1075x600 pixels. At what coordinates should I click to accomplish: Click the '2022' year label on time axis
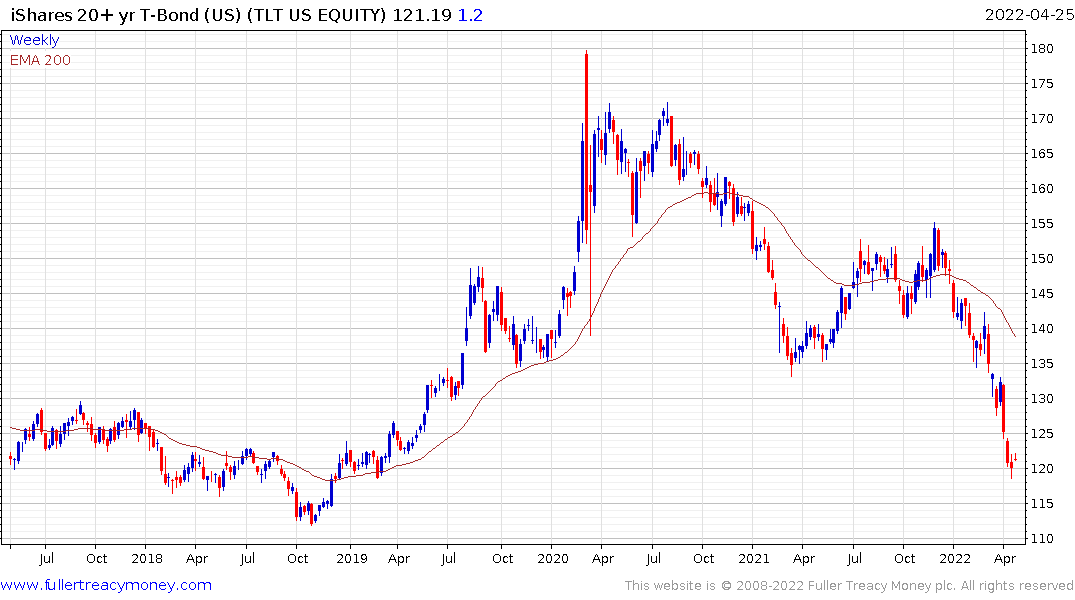point(954,558)
